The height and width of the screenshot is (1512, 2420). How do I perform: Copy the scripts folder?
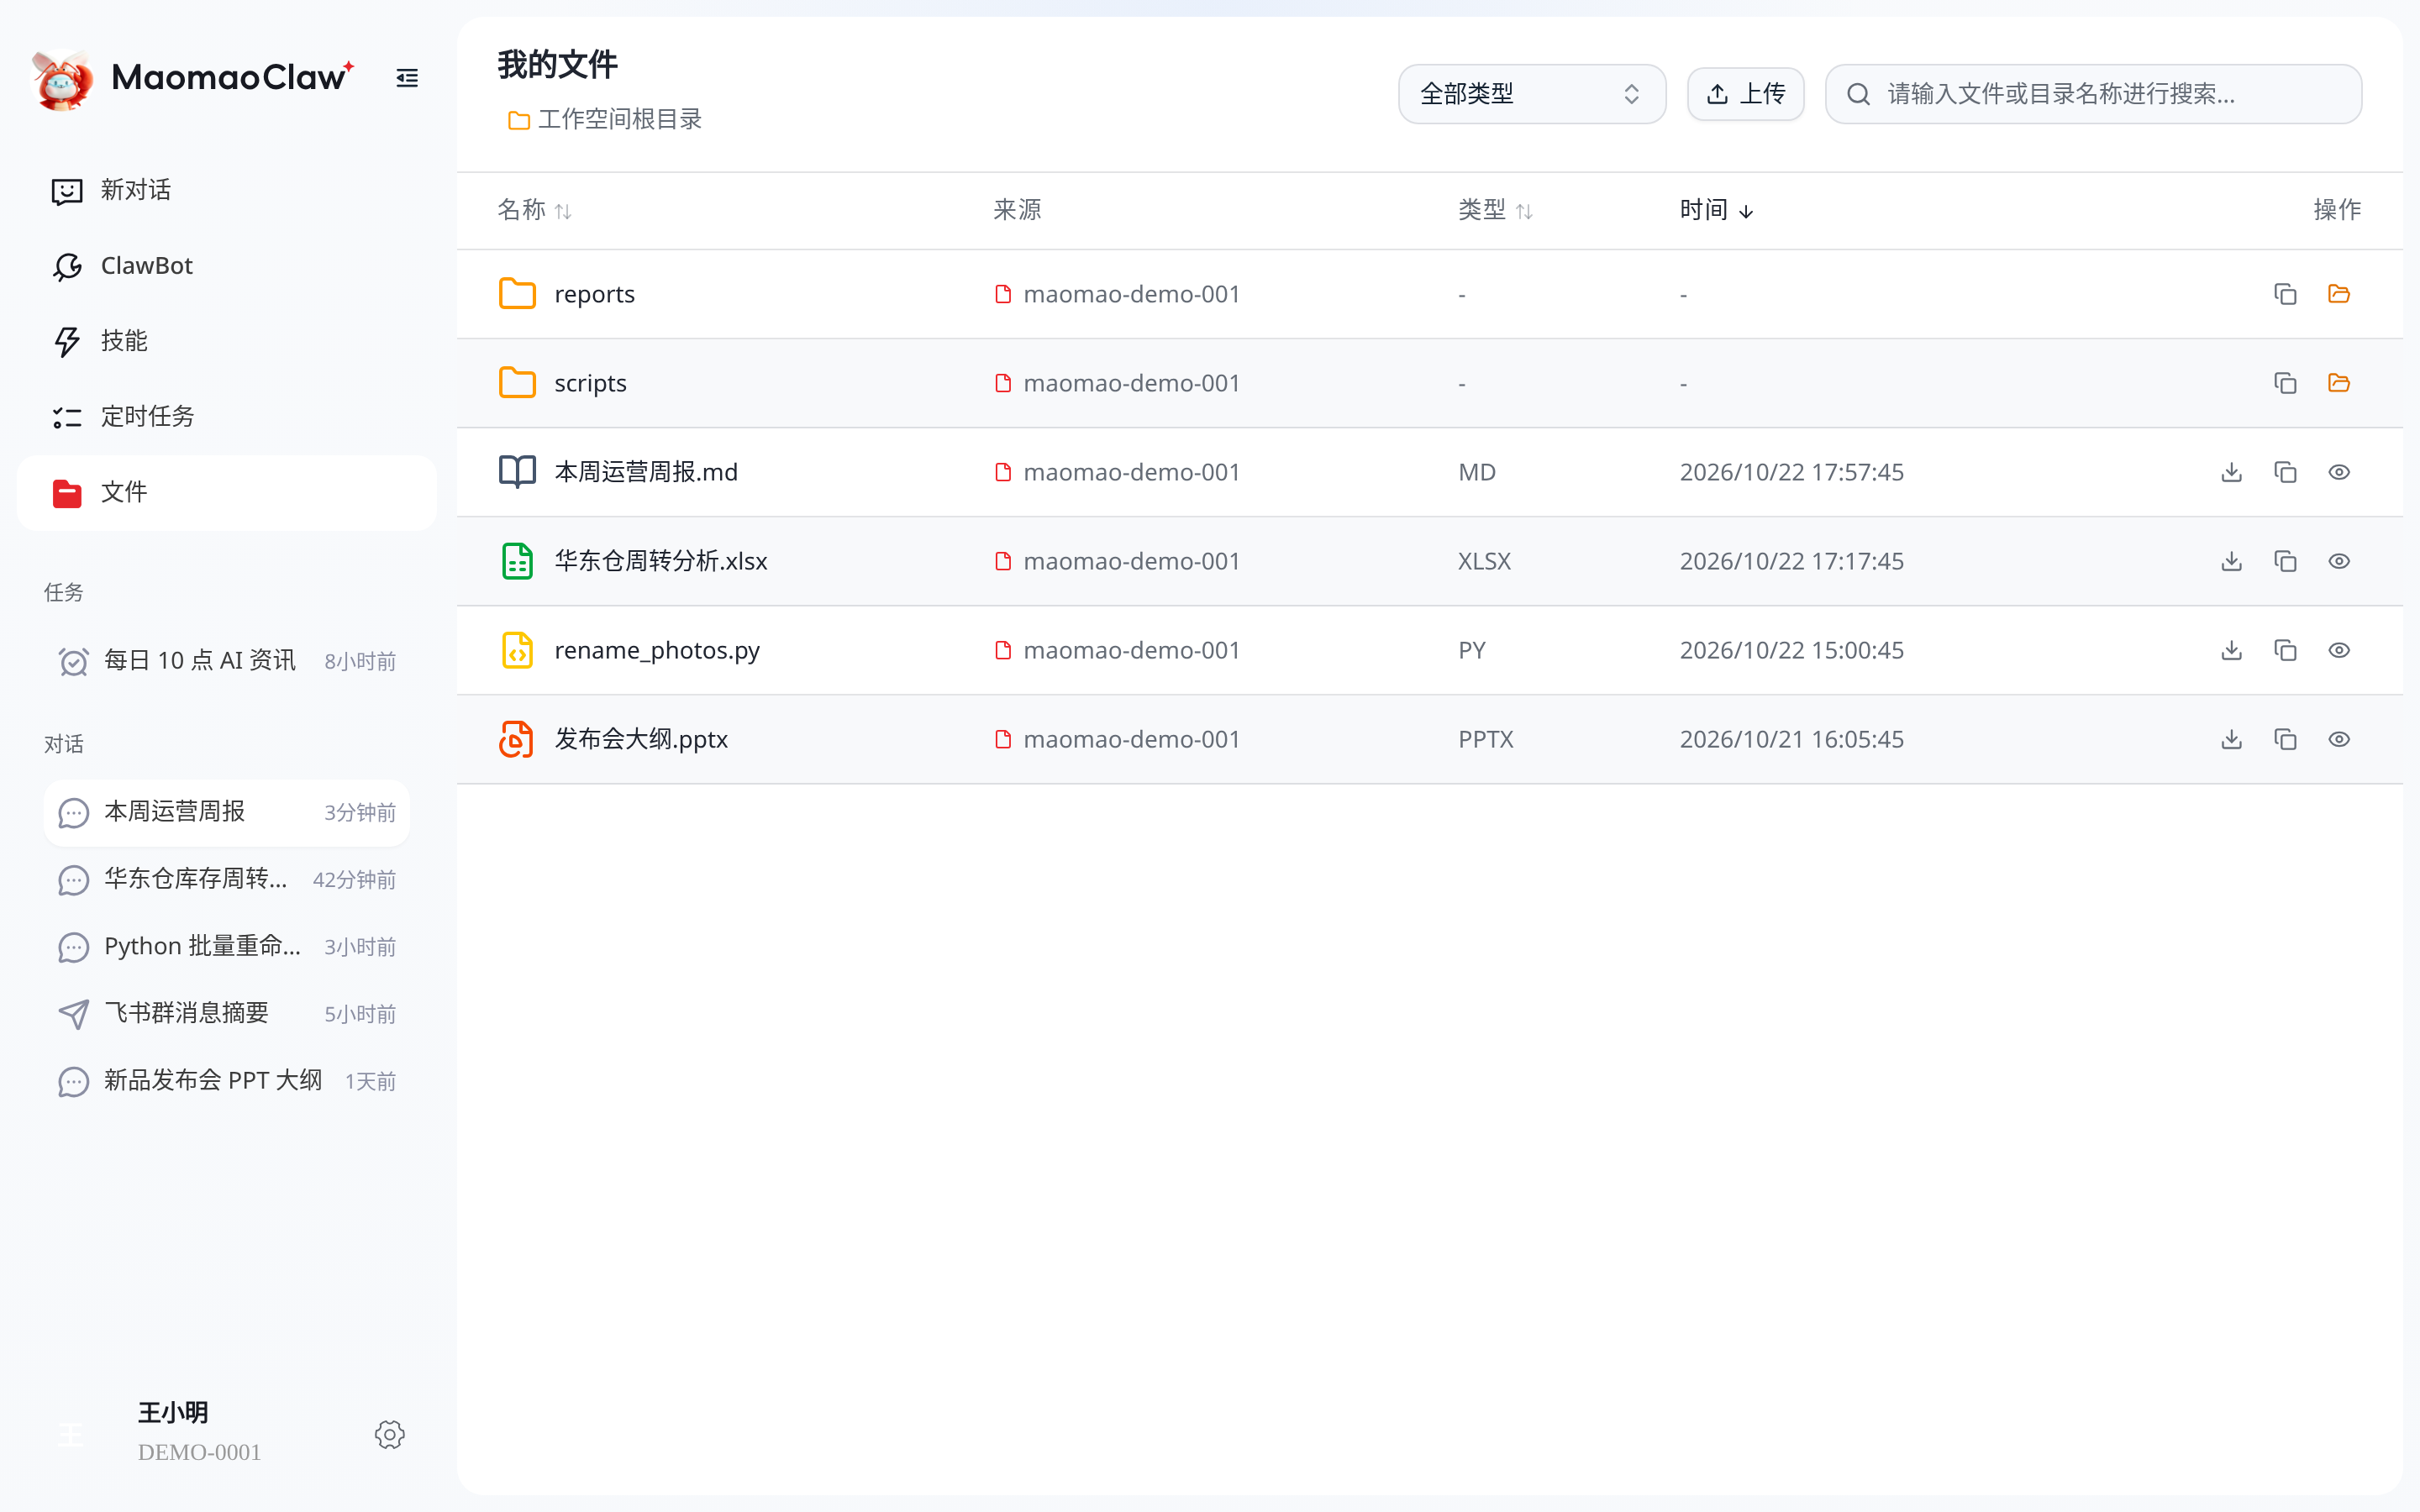2285,383
